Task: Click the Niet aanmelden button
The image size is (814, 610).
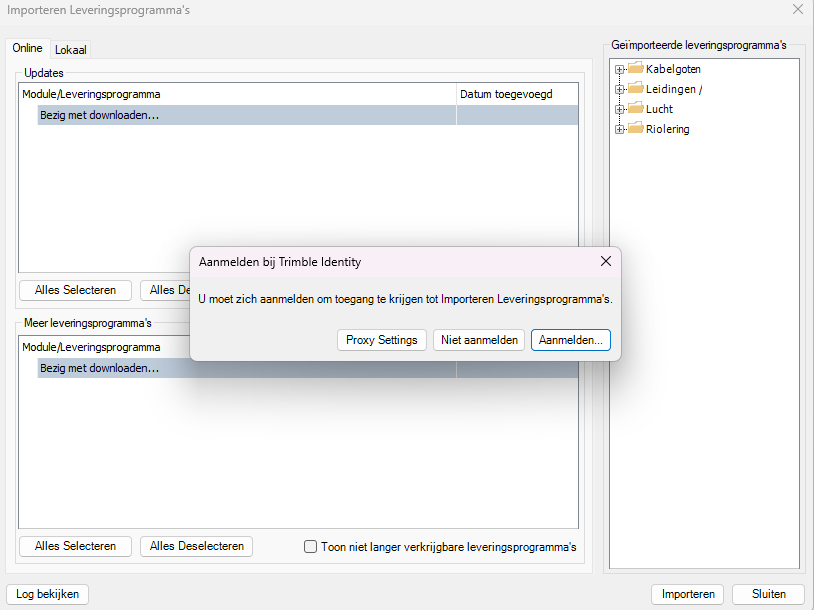Action: (x=479, y=340)
